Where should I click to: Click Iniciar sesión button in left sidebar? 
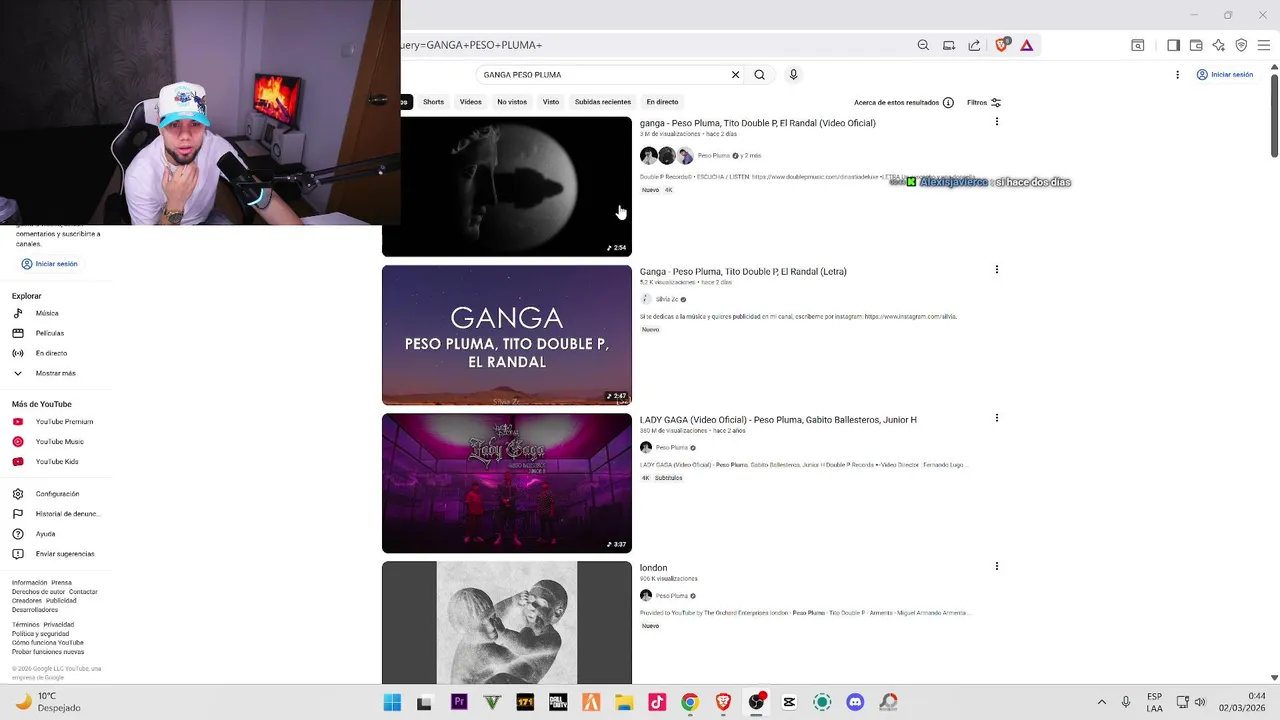pos(49,264)
